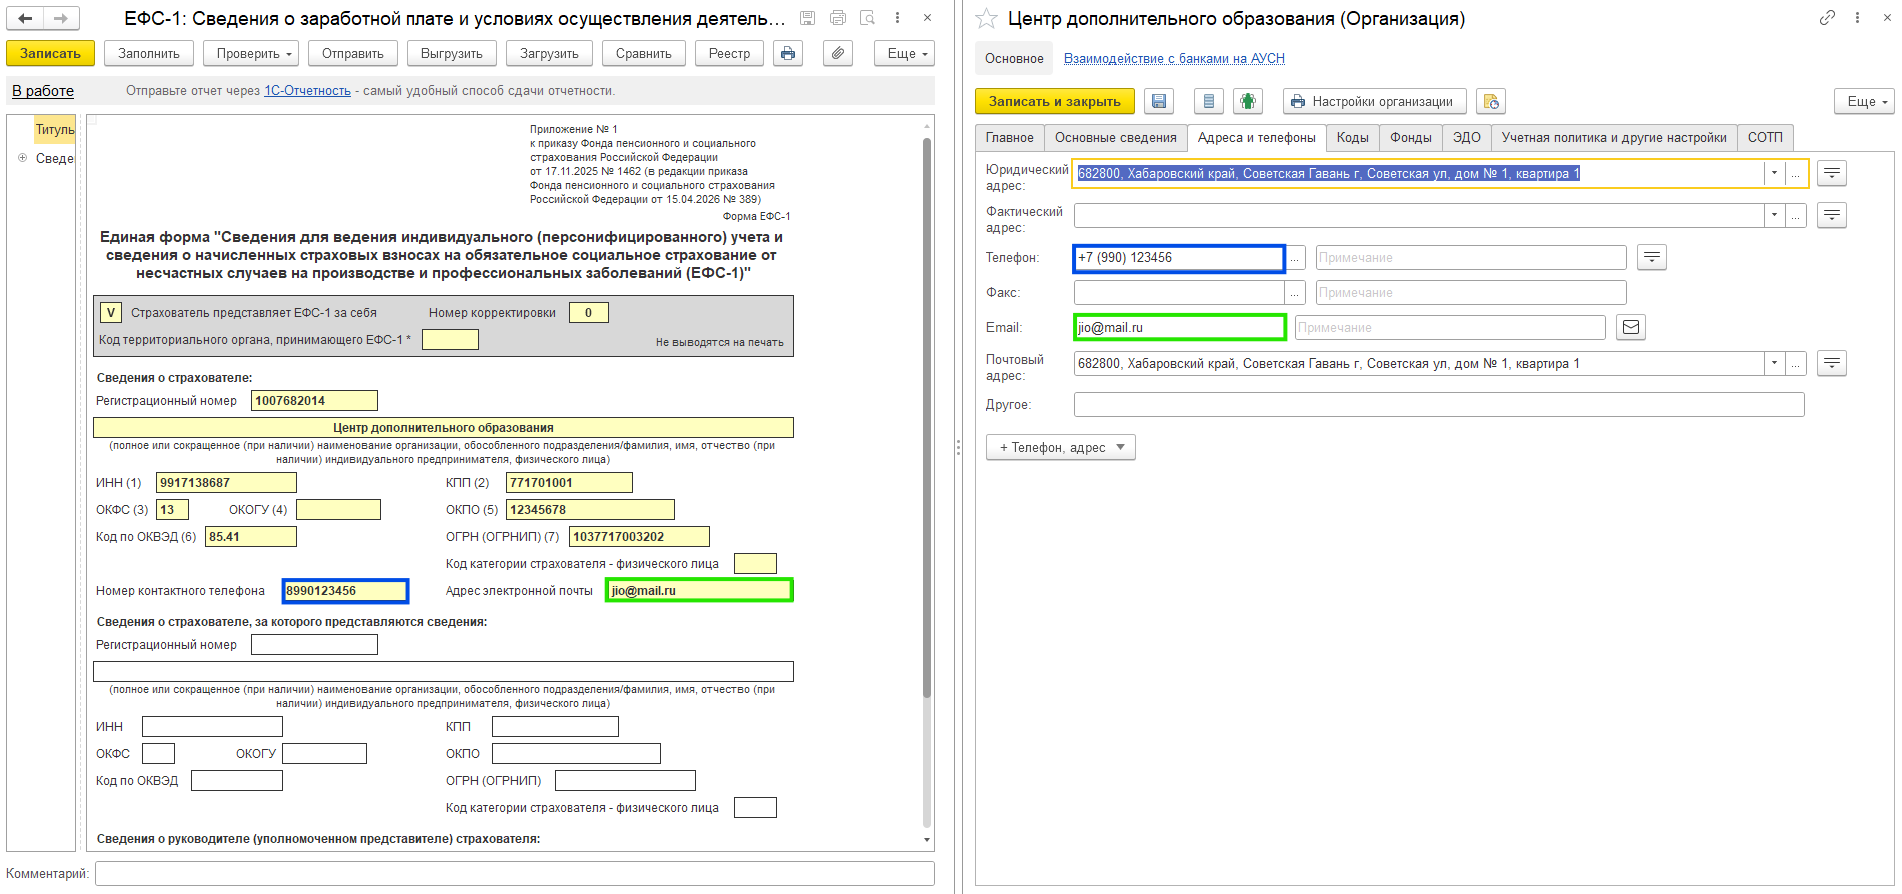1902x894 pixels.
Task: Open Взаимодействие с банками на АУСН link
Action: point(1174,58)
